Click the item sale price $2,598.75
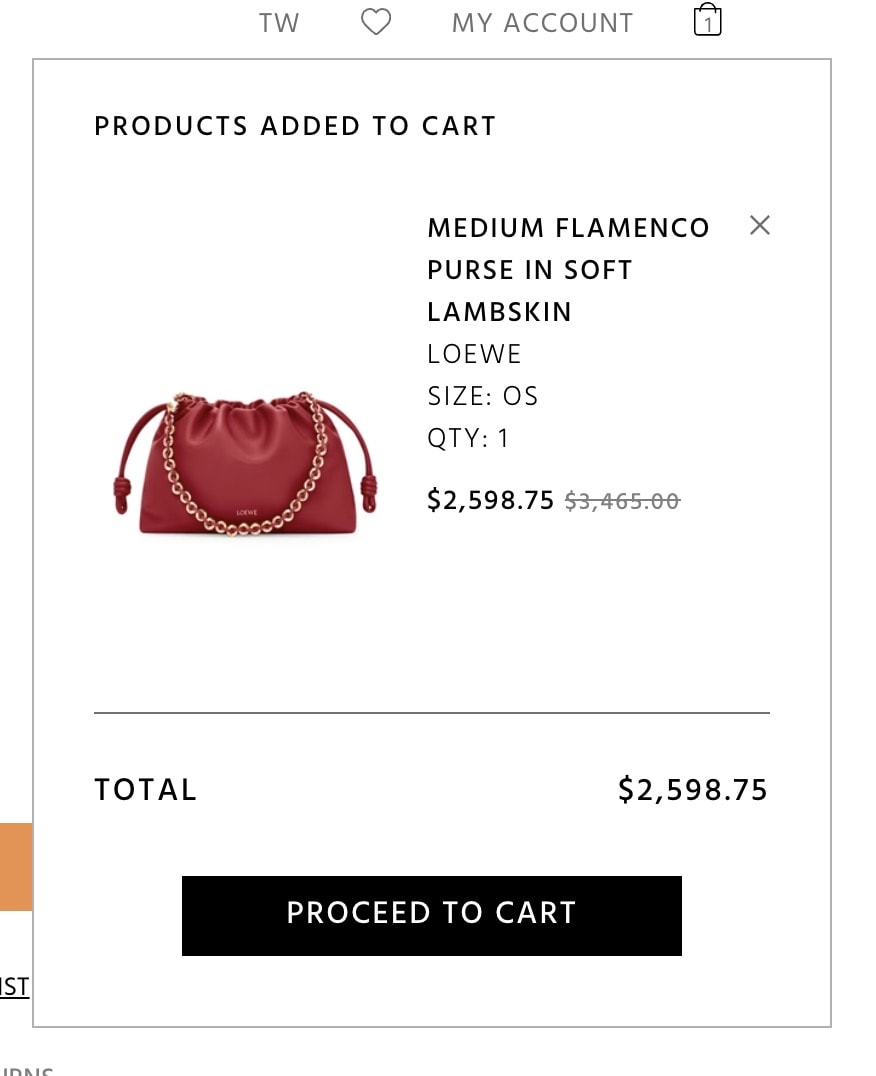The height and width of the screenshot is (1076, 876). tap(490, 500)
